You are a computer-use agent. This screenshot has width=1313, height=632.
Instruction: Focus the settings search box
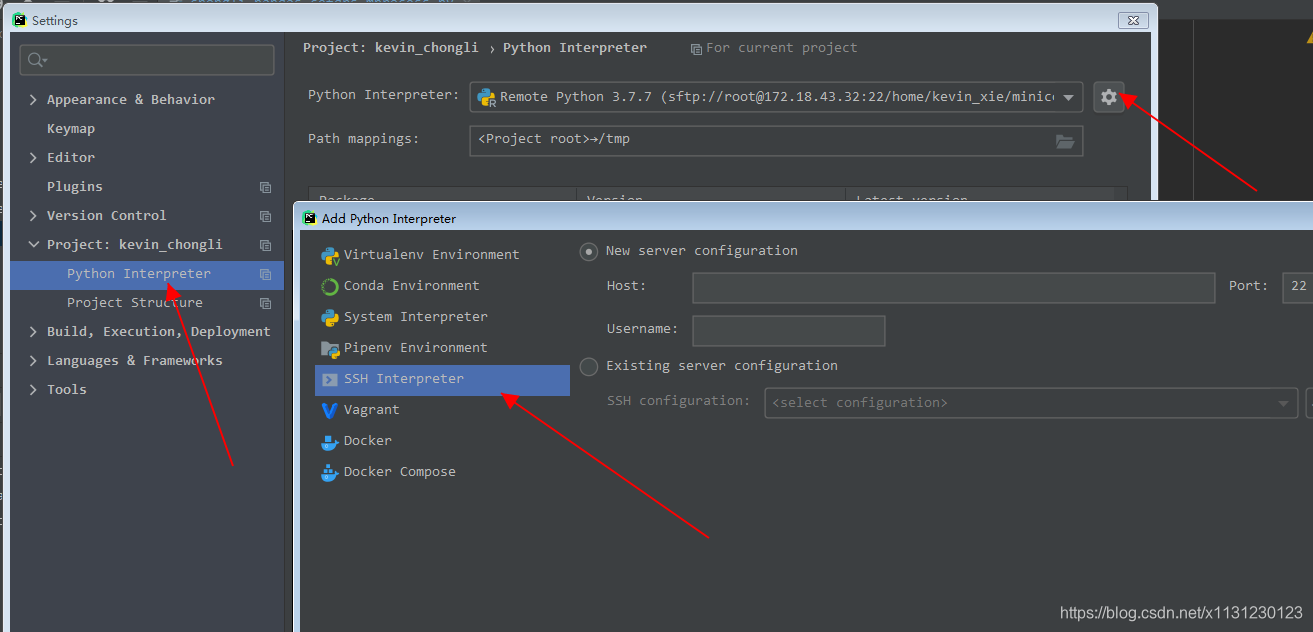(x=147, y=60)
